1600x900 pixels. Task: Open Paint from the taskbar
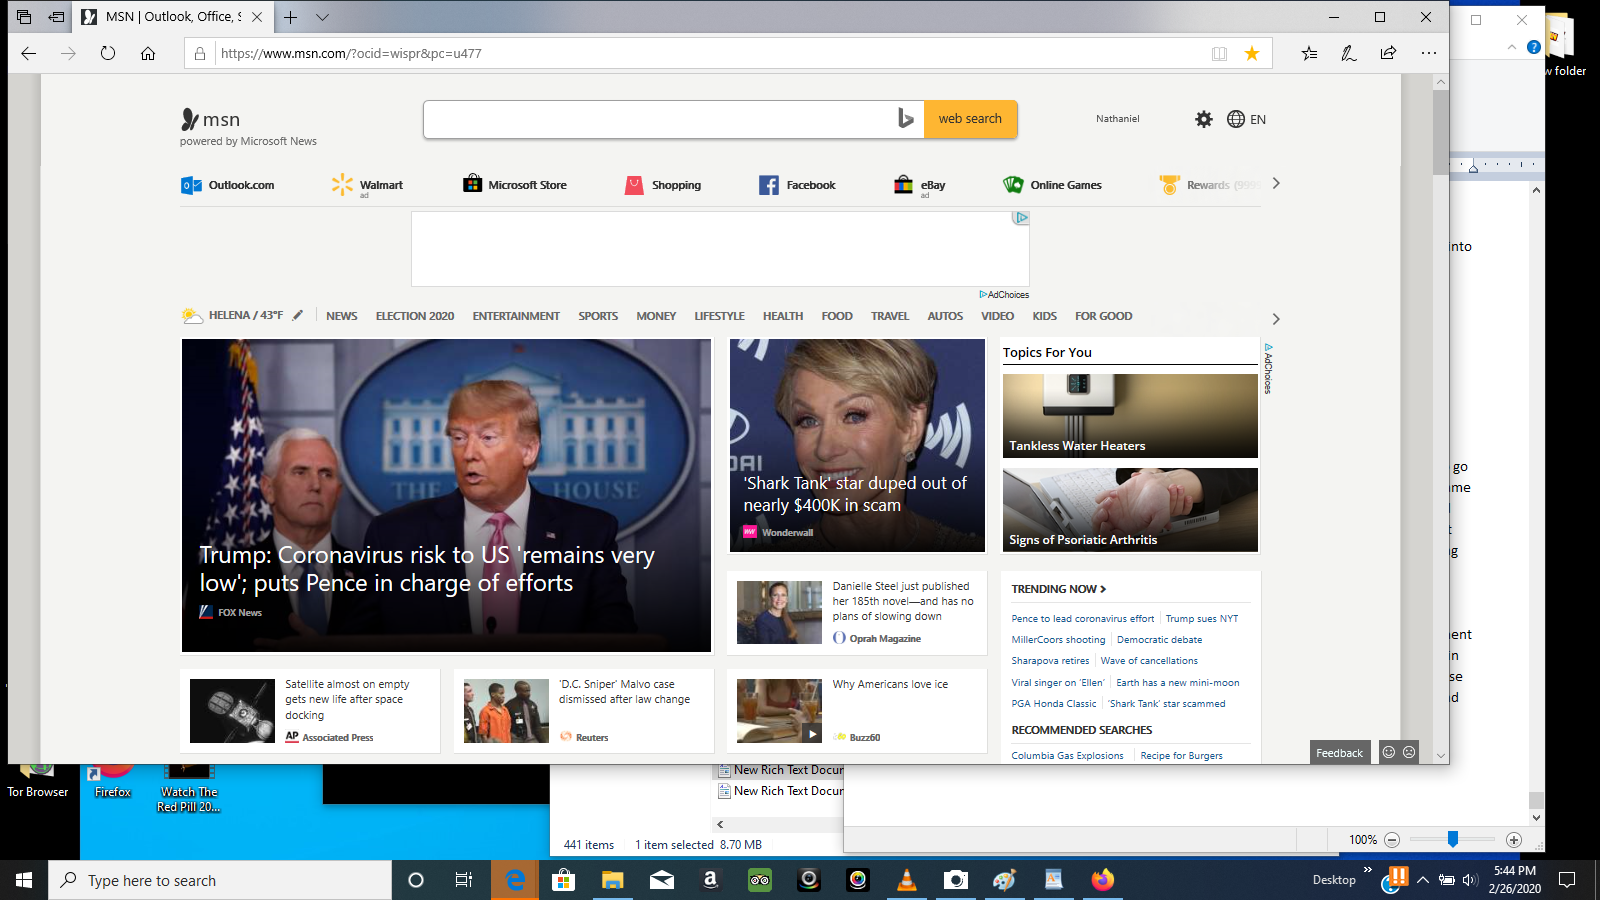tap(1005, 880)
